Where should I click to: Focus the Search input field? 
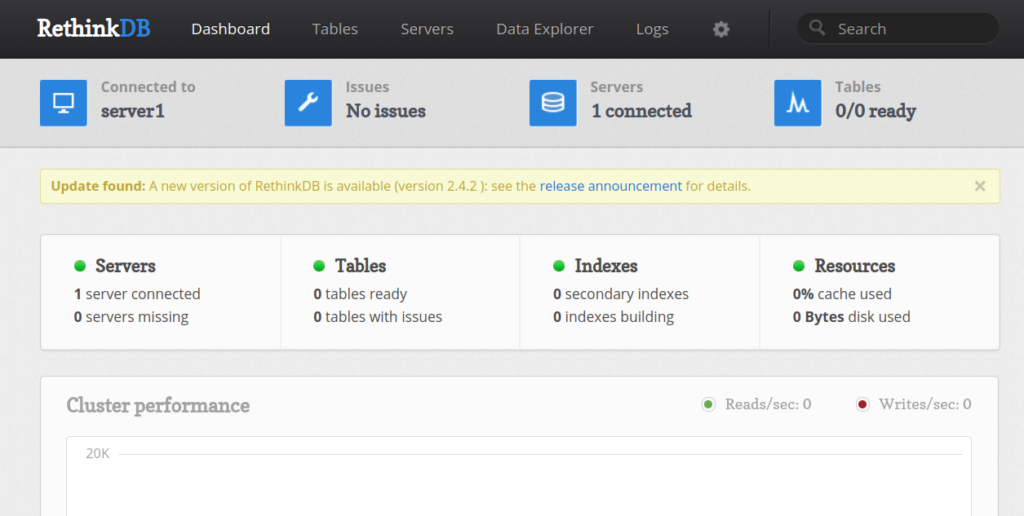coord(898,29)
